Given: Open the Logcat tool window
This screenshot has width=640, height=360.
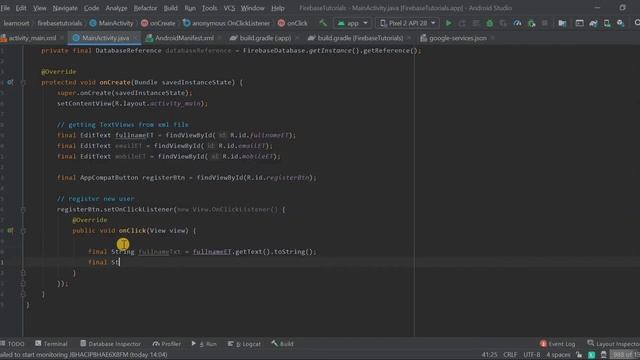Looking at the screenshot, I should coord(244,344).
